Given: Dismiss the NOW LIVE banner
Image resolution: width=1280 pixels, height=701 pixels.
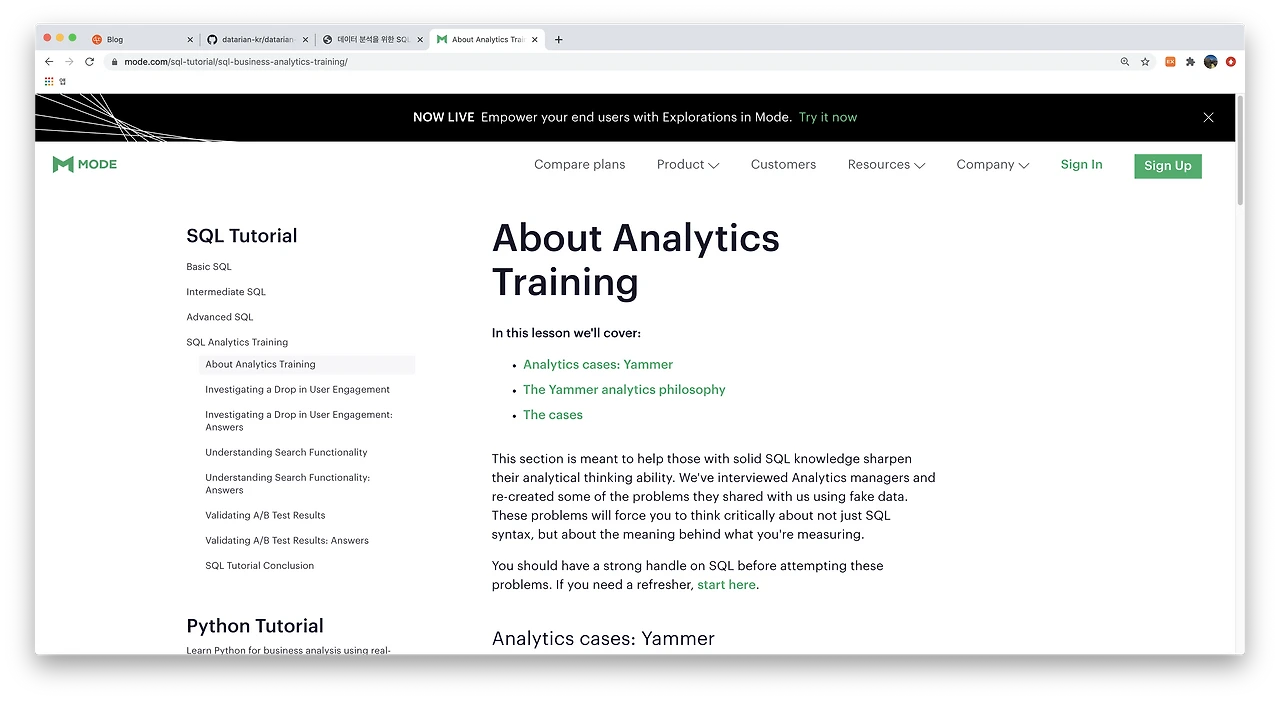Looking at the screenshot, I should [1208, 118].
